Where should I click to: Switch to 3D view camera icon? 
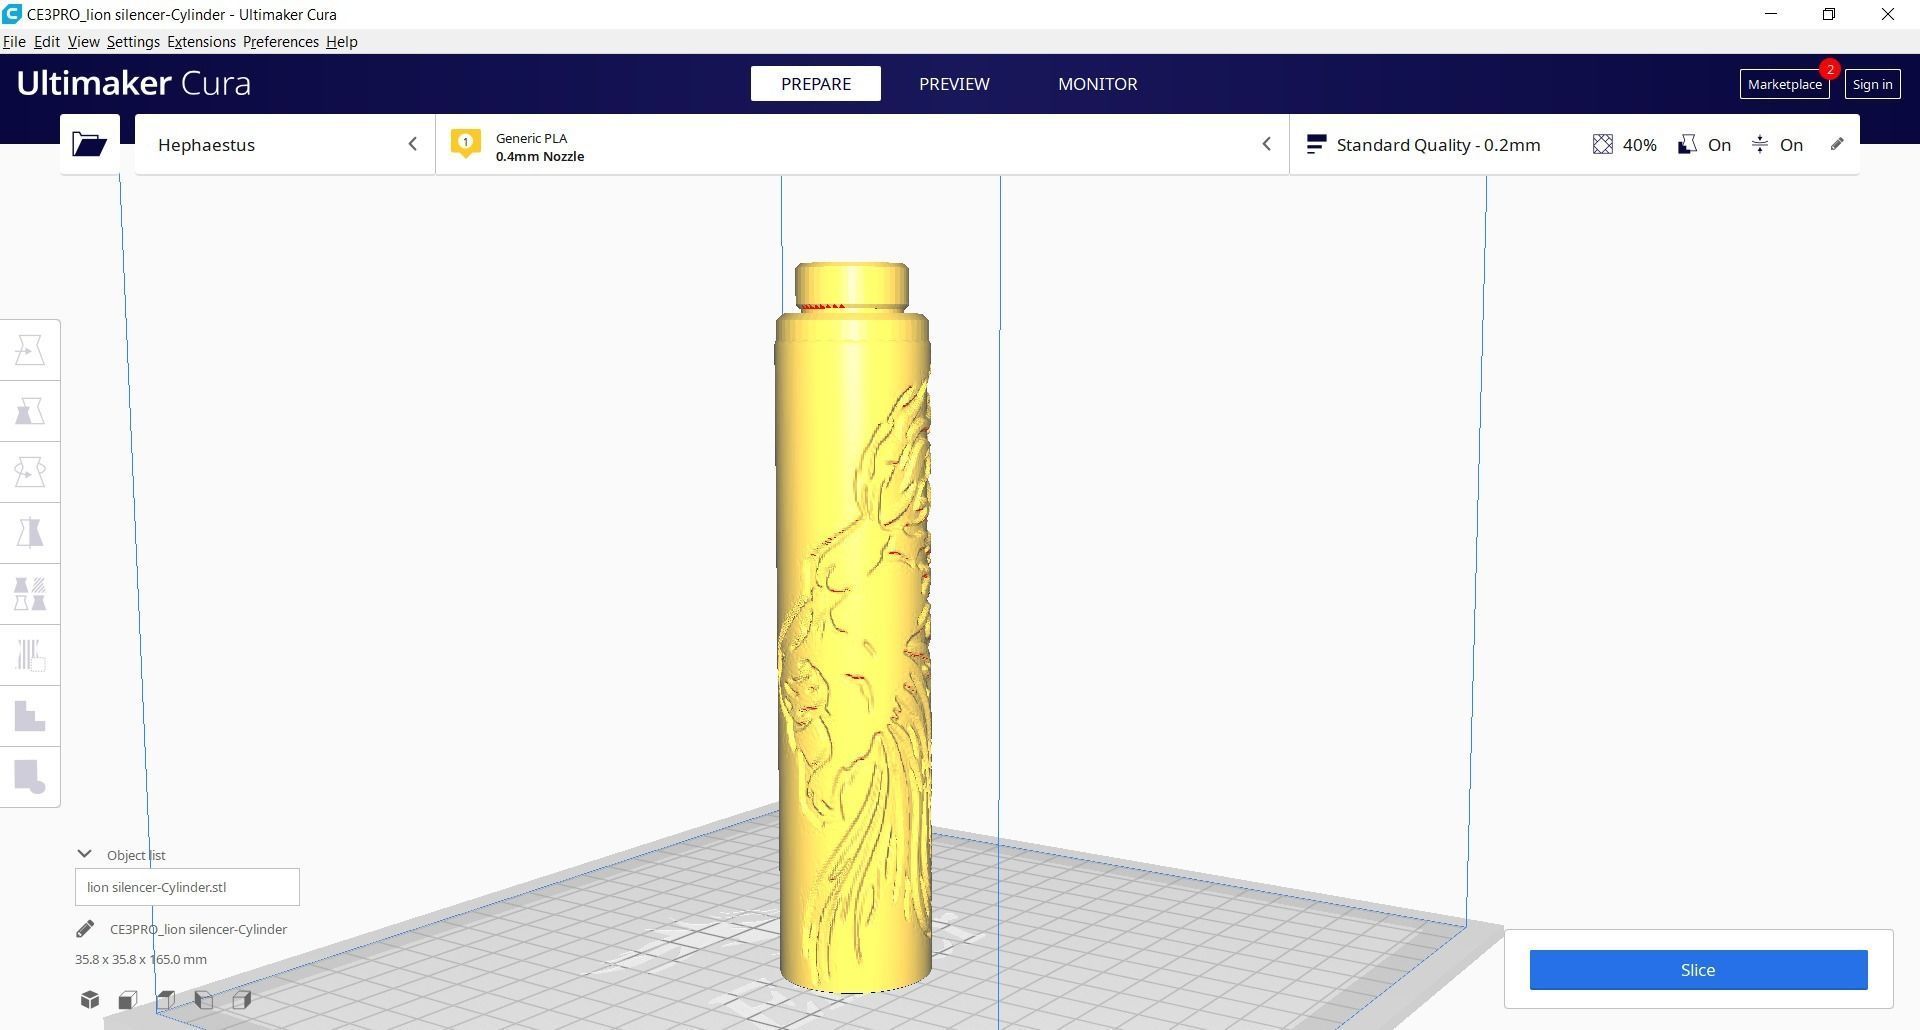(90, 1000)
